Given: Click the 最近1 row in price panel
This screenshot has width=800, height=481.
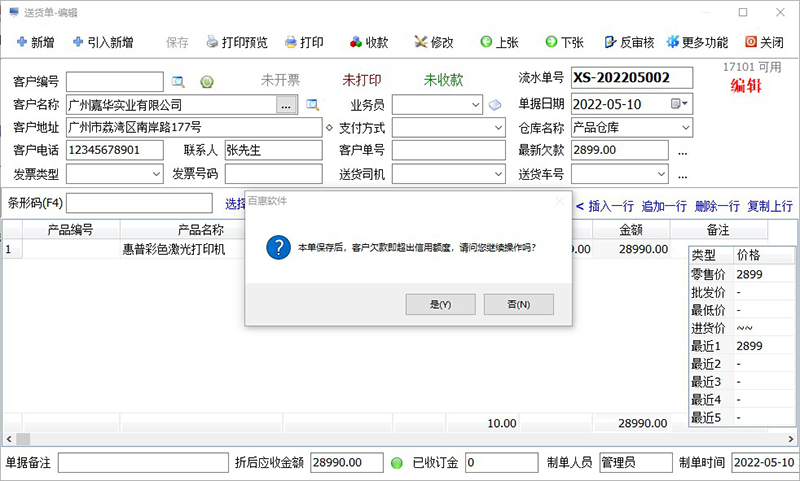Looking at the screenshot, I should tap(741, 346).
